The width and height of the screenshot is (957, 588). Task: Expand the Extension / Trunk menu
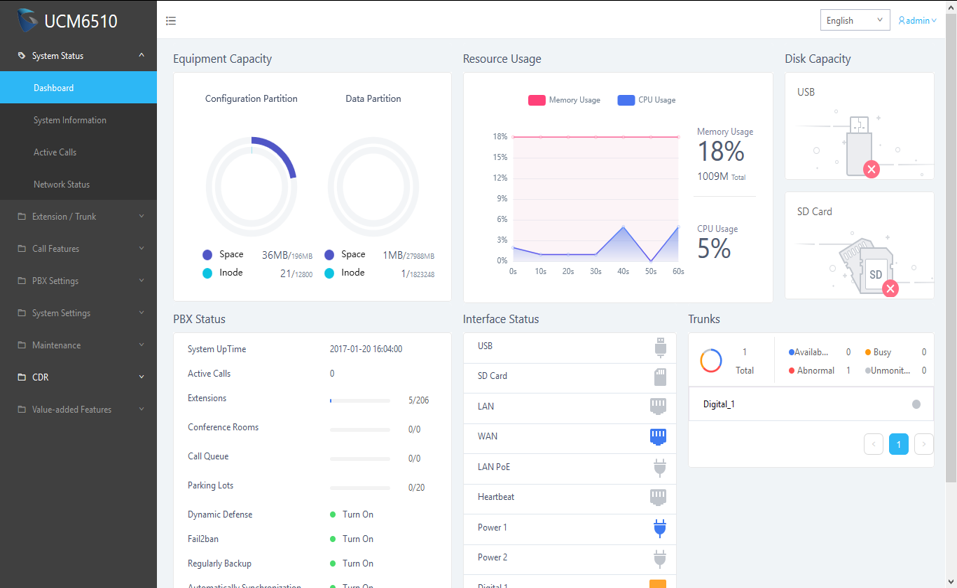click(78, 216)
